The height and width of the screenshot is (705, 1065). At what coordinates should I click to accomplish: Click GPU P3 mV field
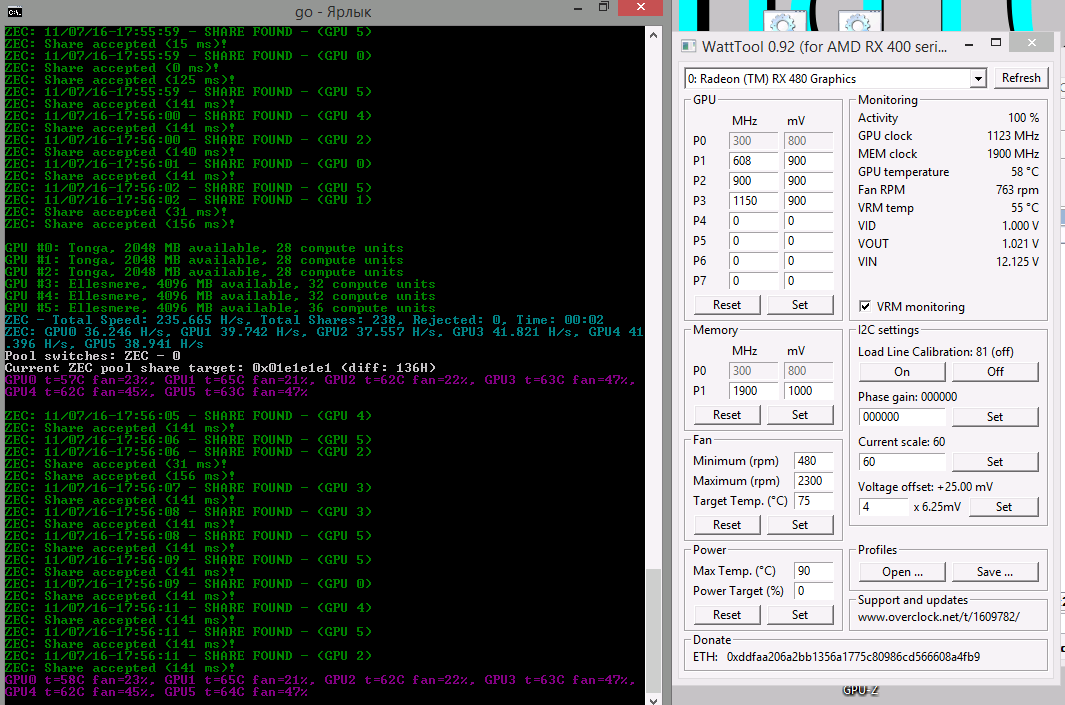click(x=809, y=201)
